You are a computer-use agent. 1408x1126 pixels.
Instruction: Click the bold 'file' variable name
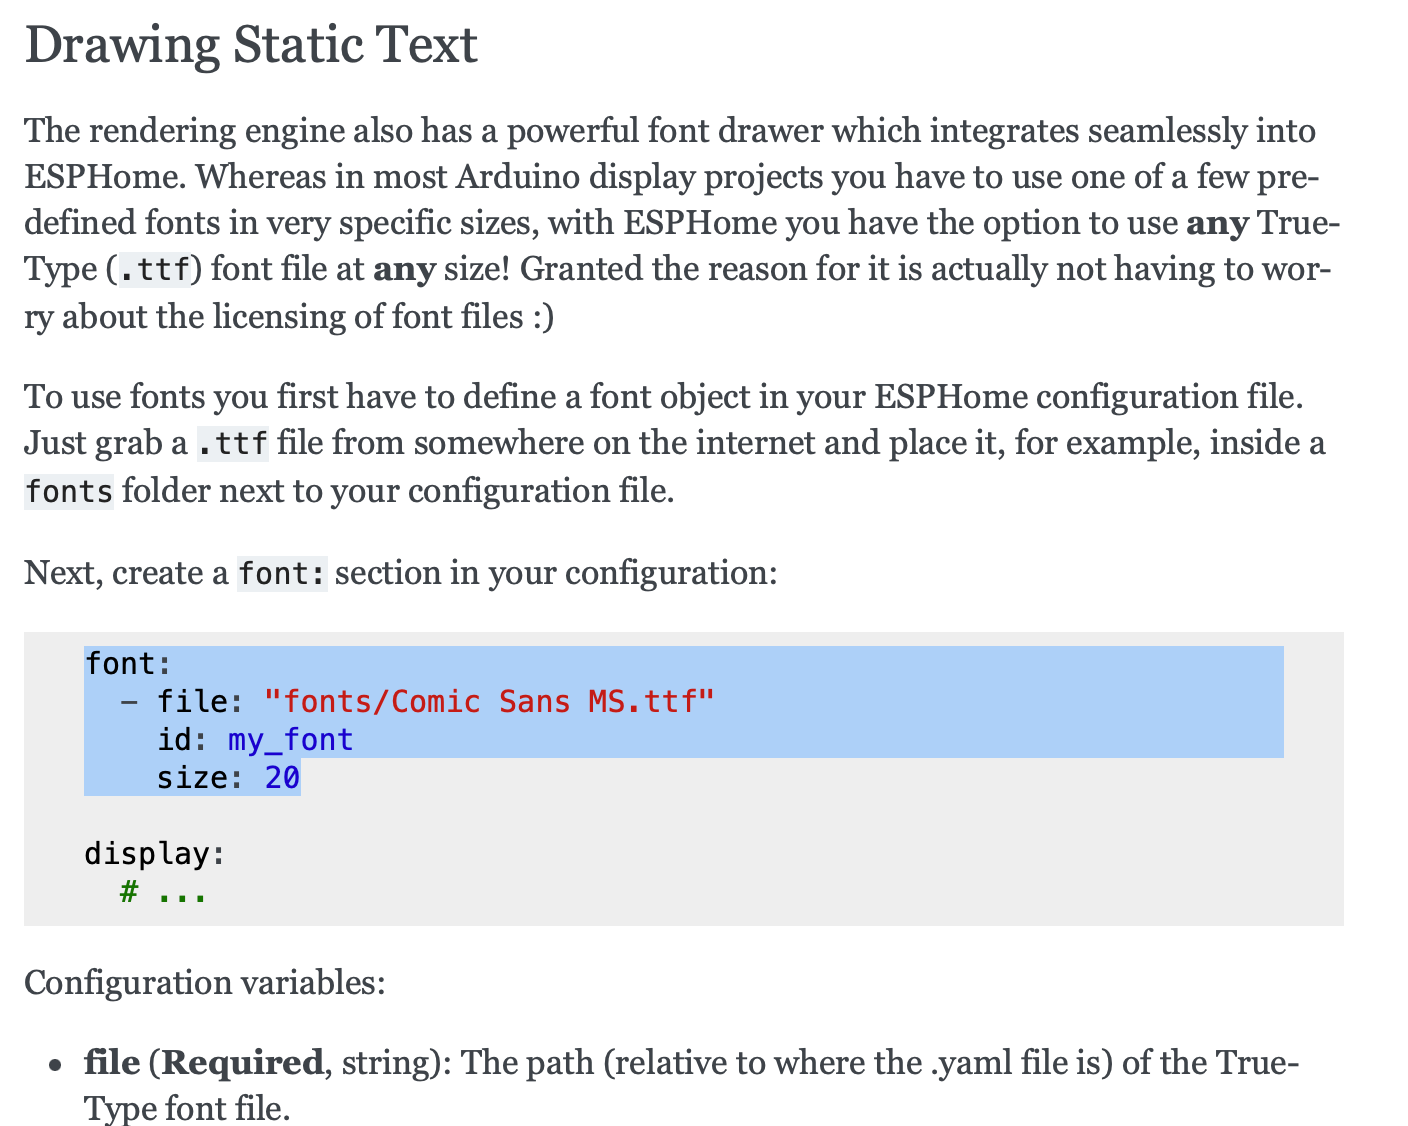coord(112,1062)
